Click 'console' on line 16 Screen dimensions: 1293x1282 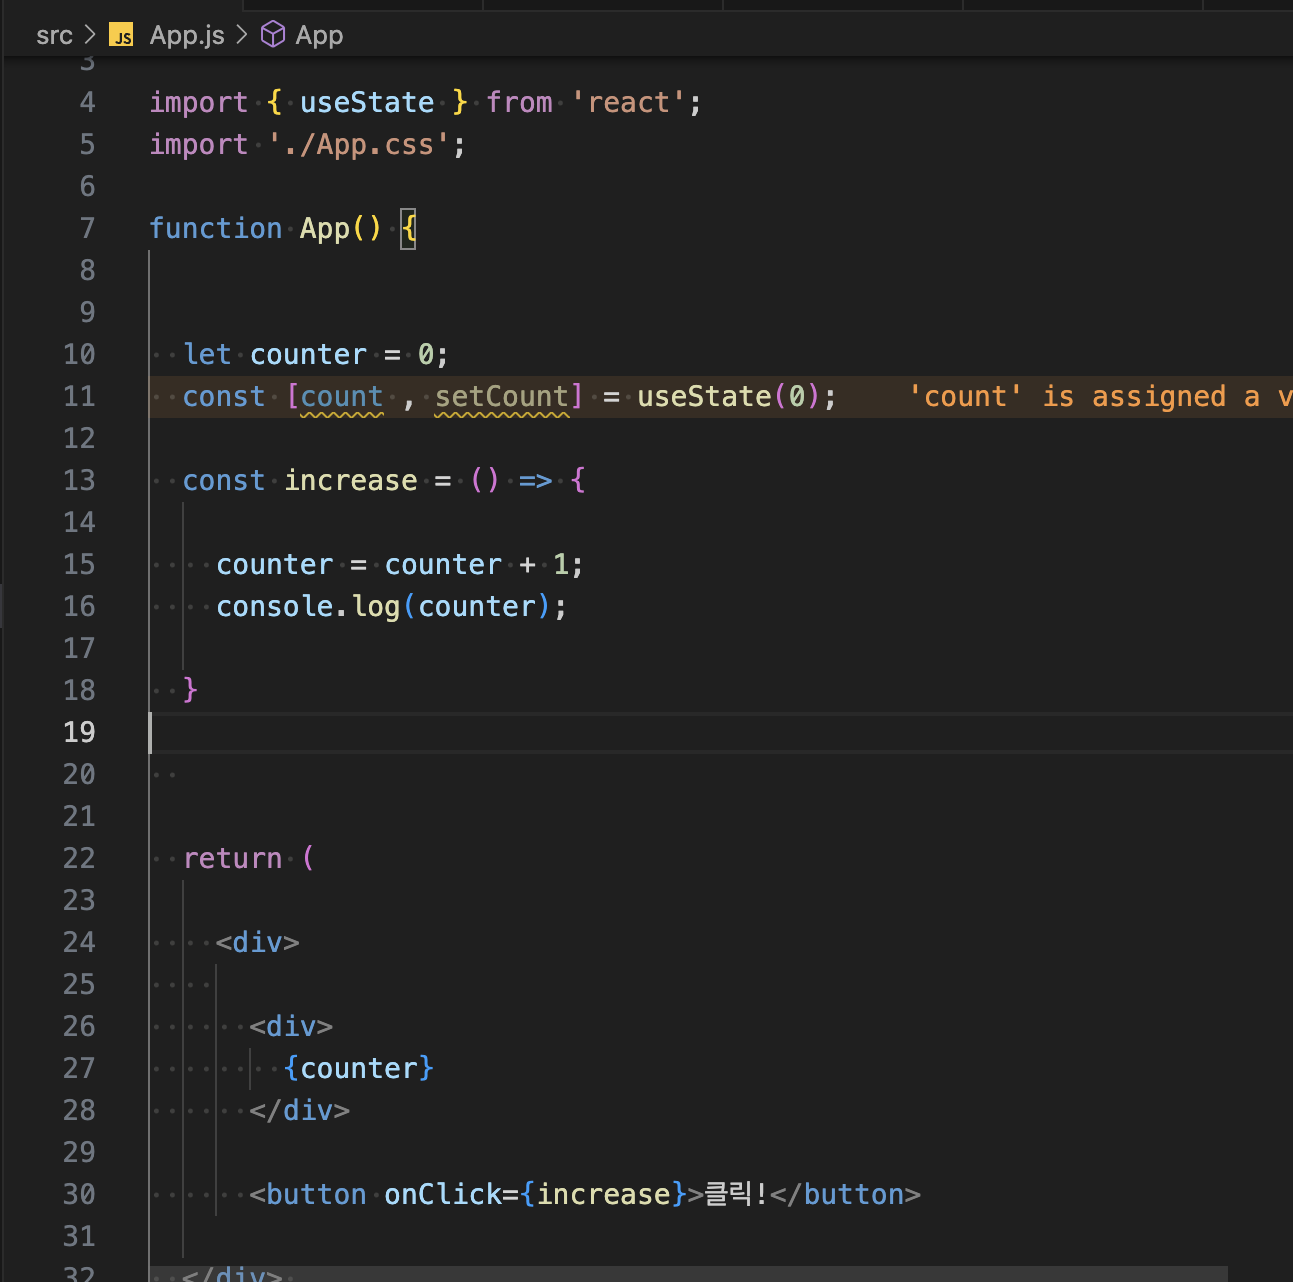coord(275,606)
